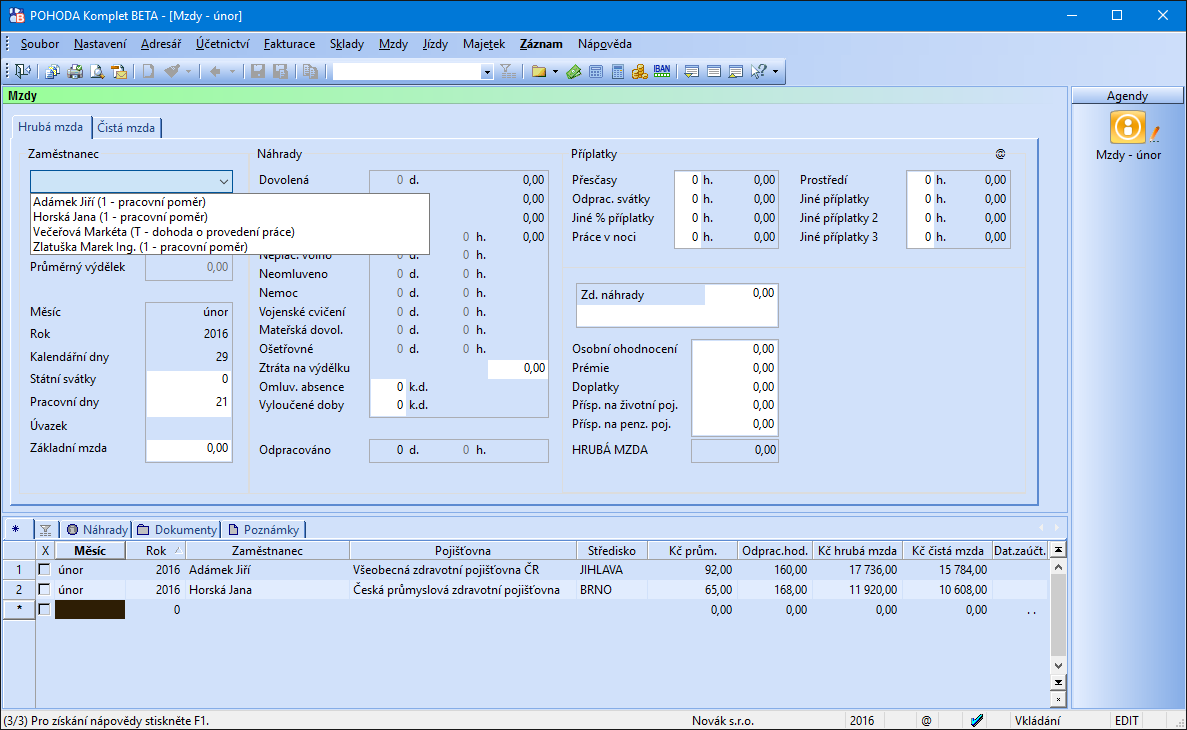The image size is (1187, 730).
Task: Click the exit door toolbar icon
Action: (23, 71)
